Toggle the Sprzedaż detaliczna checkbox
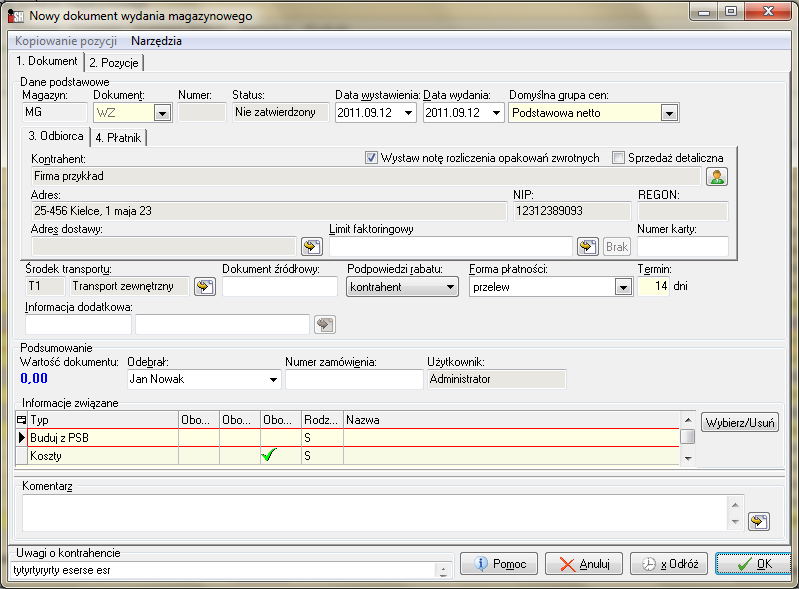This screenshot has height=589, width=799. [618, 158]
